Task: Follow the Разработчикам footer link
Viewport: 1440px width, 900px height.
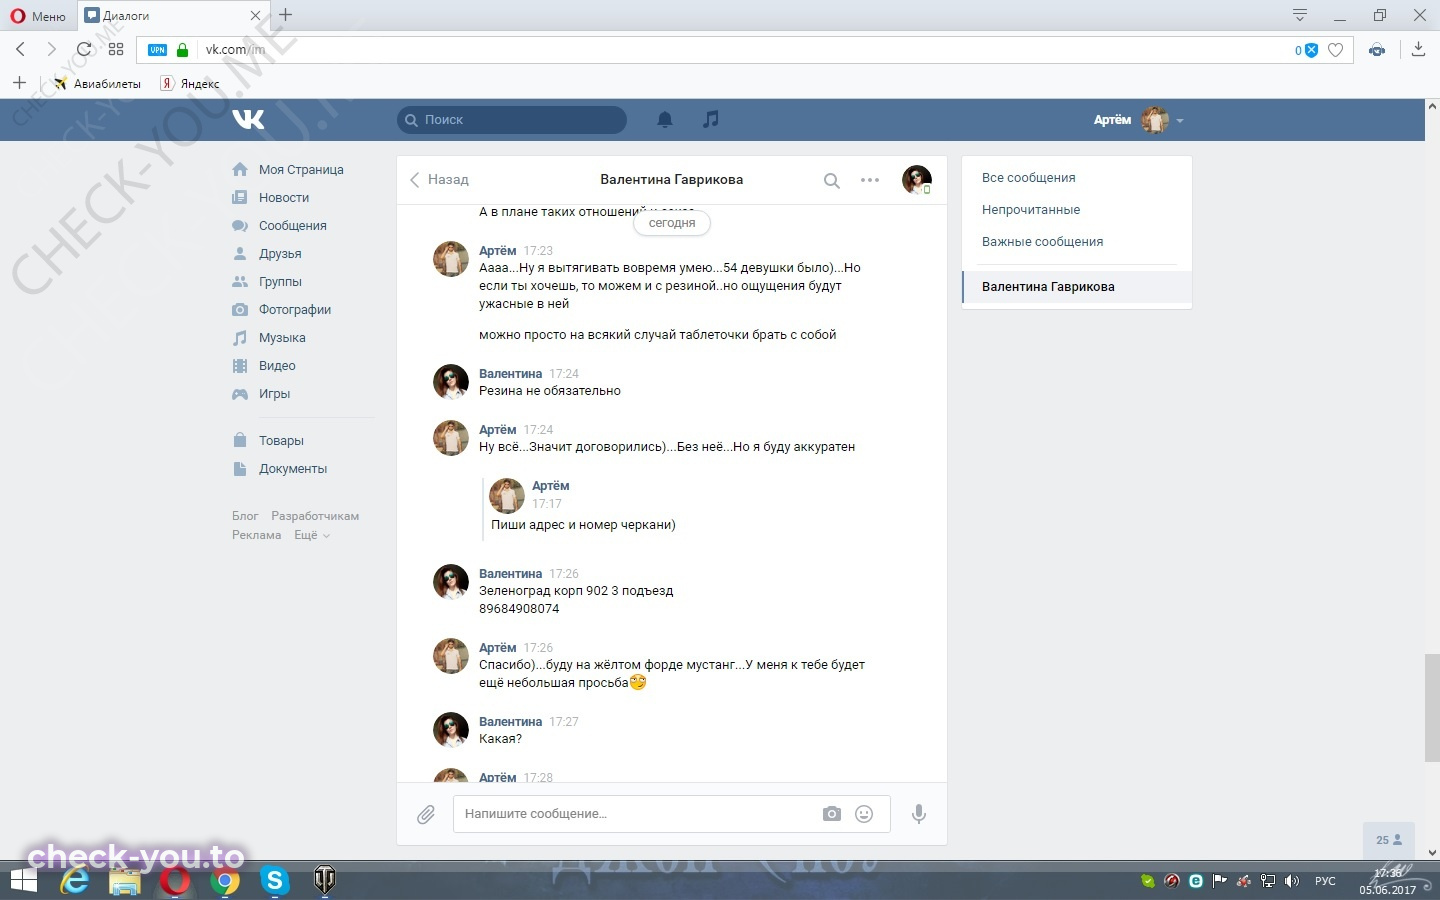Action: point(315,516)
